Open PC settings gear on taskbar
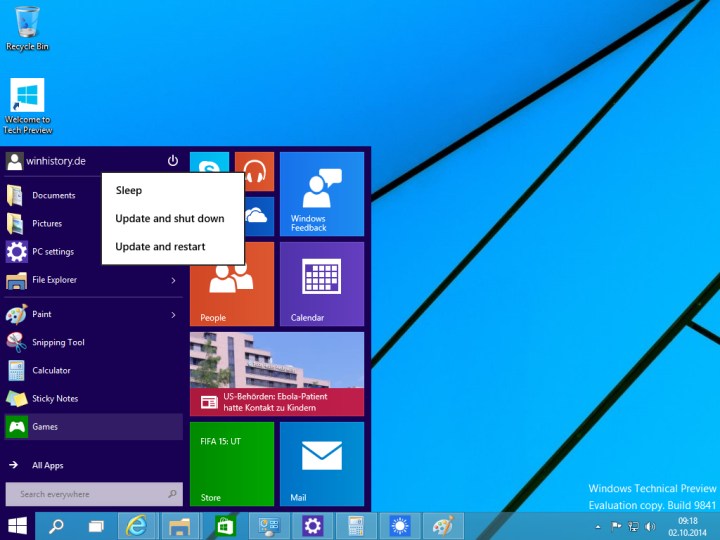The image size is (720, 540). click(x=313, y=526)
